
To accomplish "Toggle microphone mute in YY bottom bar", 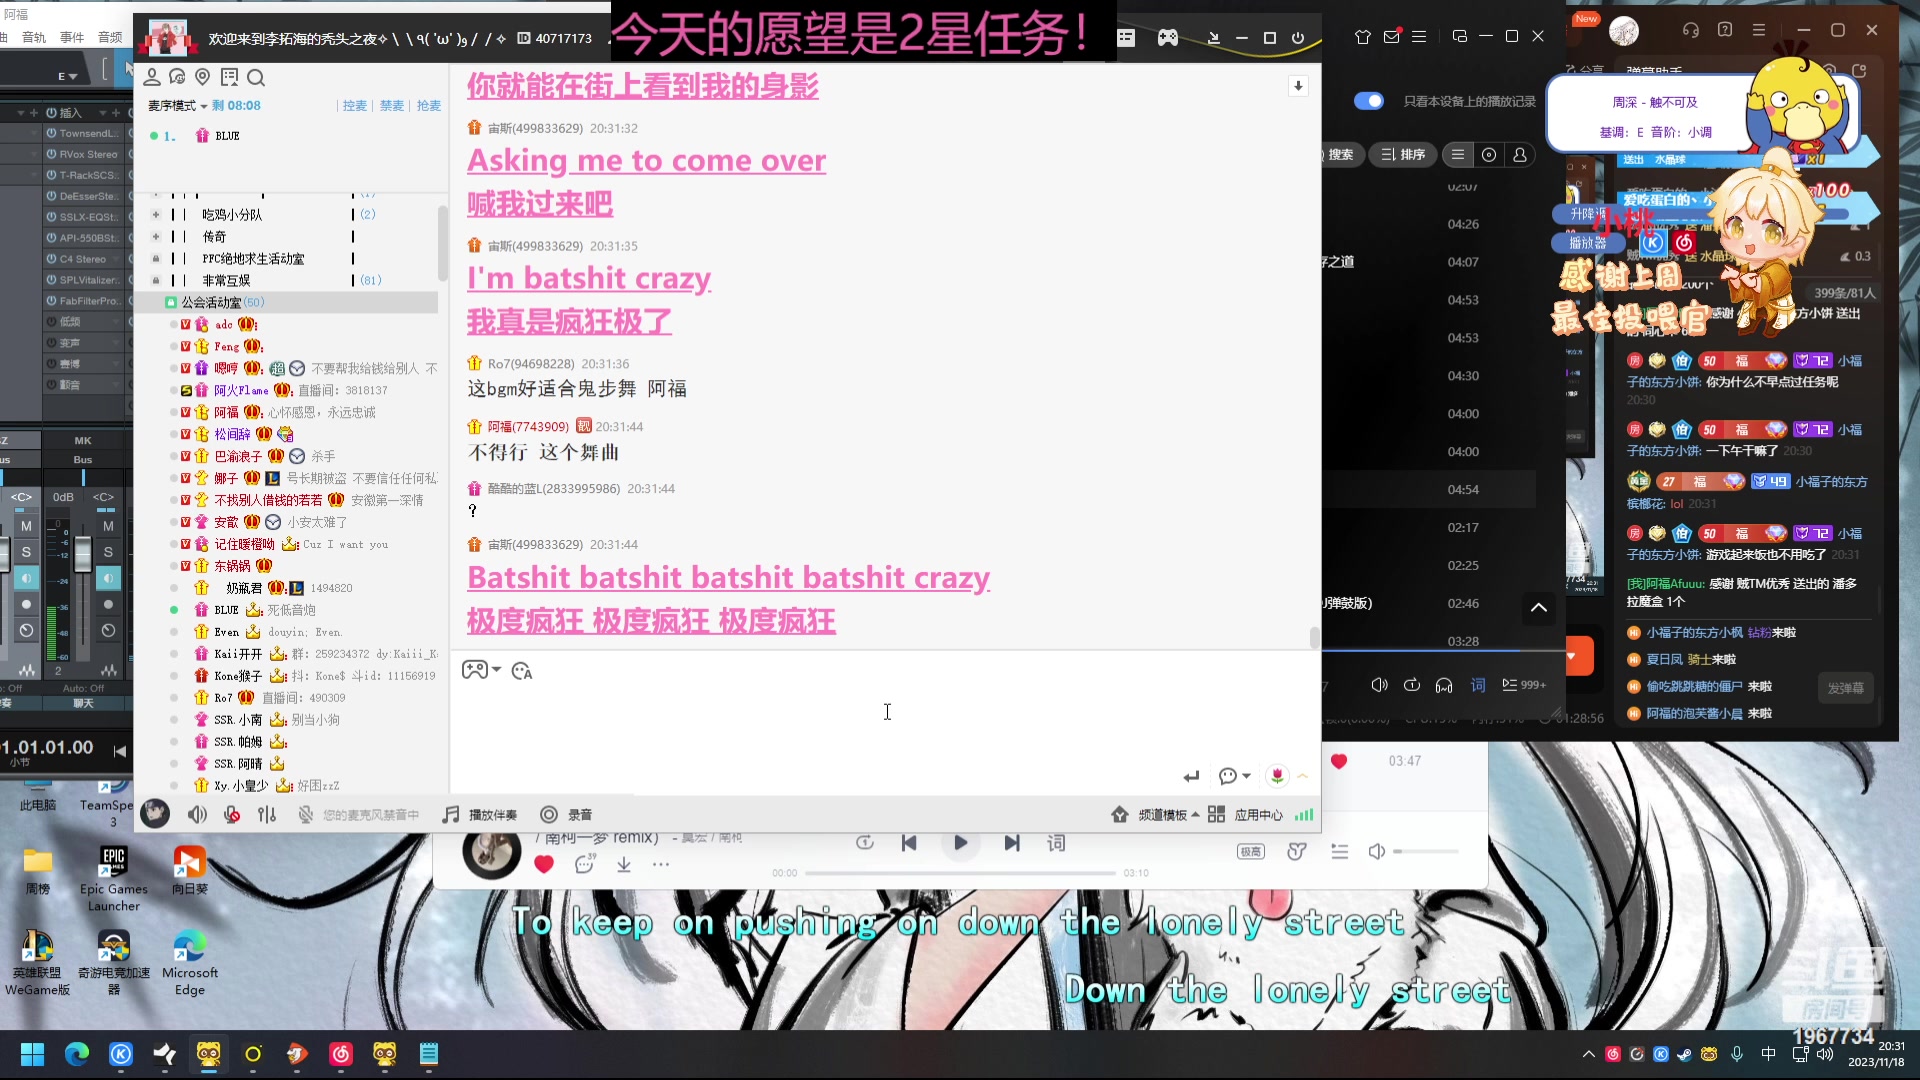I will click(306, 815).
